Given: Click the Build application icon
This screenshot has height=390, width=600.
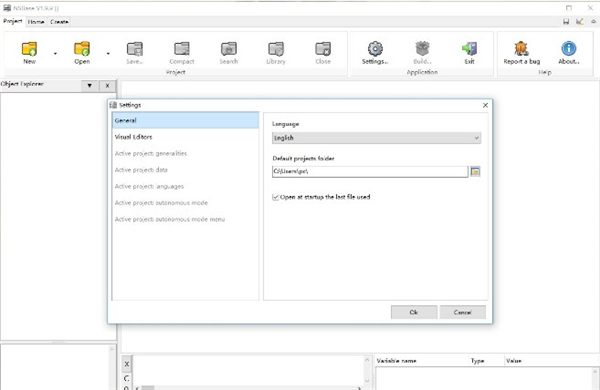Looking at the screenshot, I should click(422, 49).
